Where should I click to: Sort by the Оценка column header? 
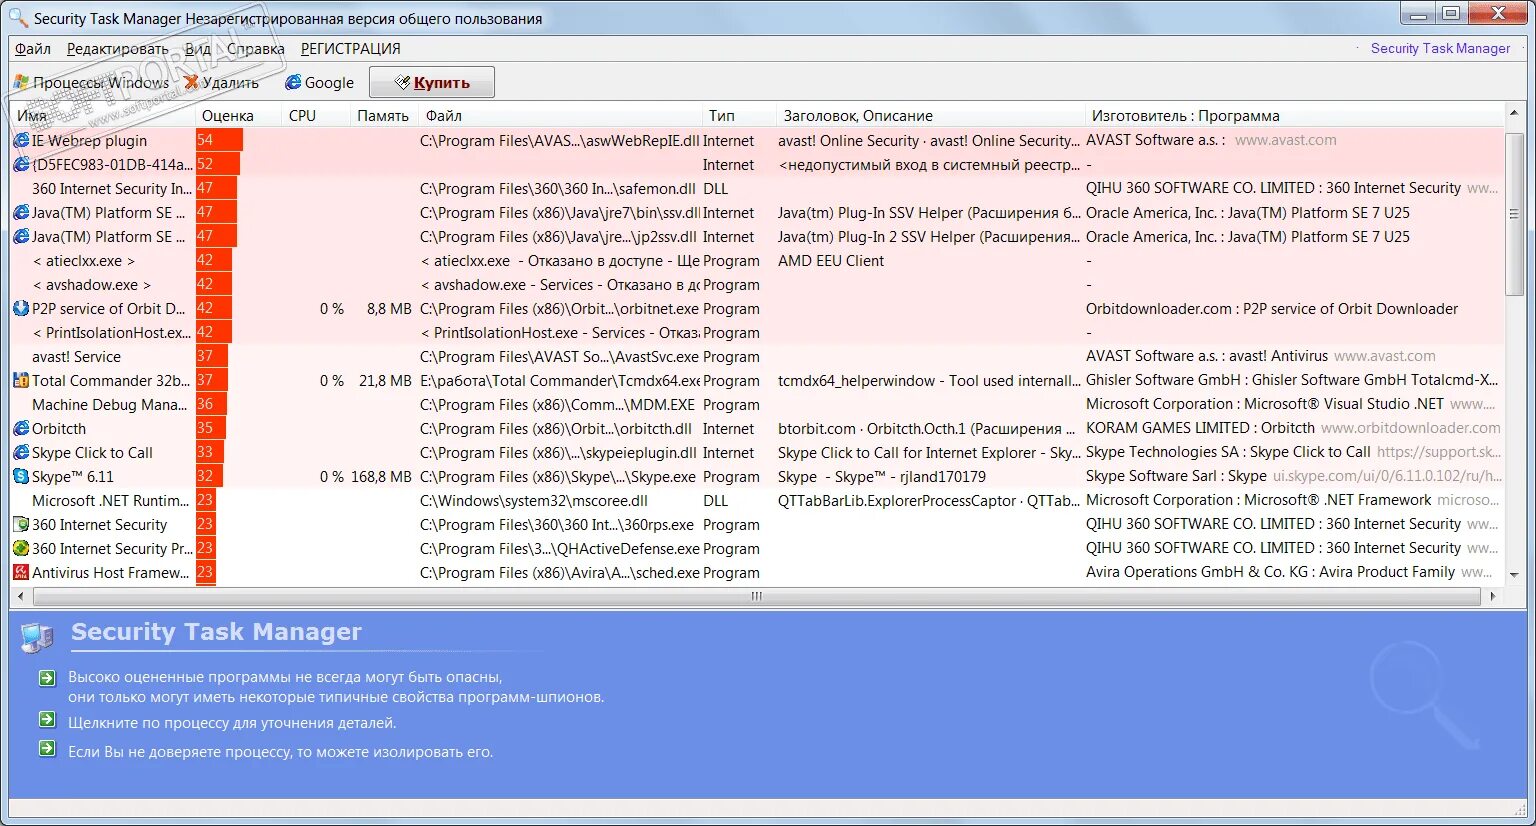tap(239, 116)
